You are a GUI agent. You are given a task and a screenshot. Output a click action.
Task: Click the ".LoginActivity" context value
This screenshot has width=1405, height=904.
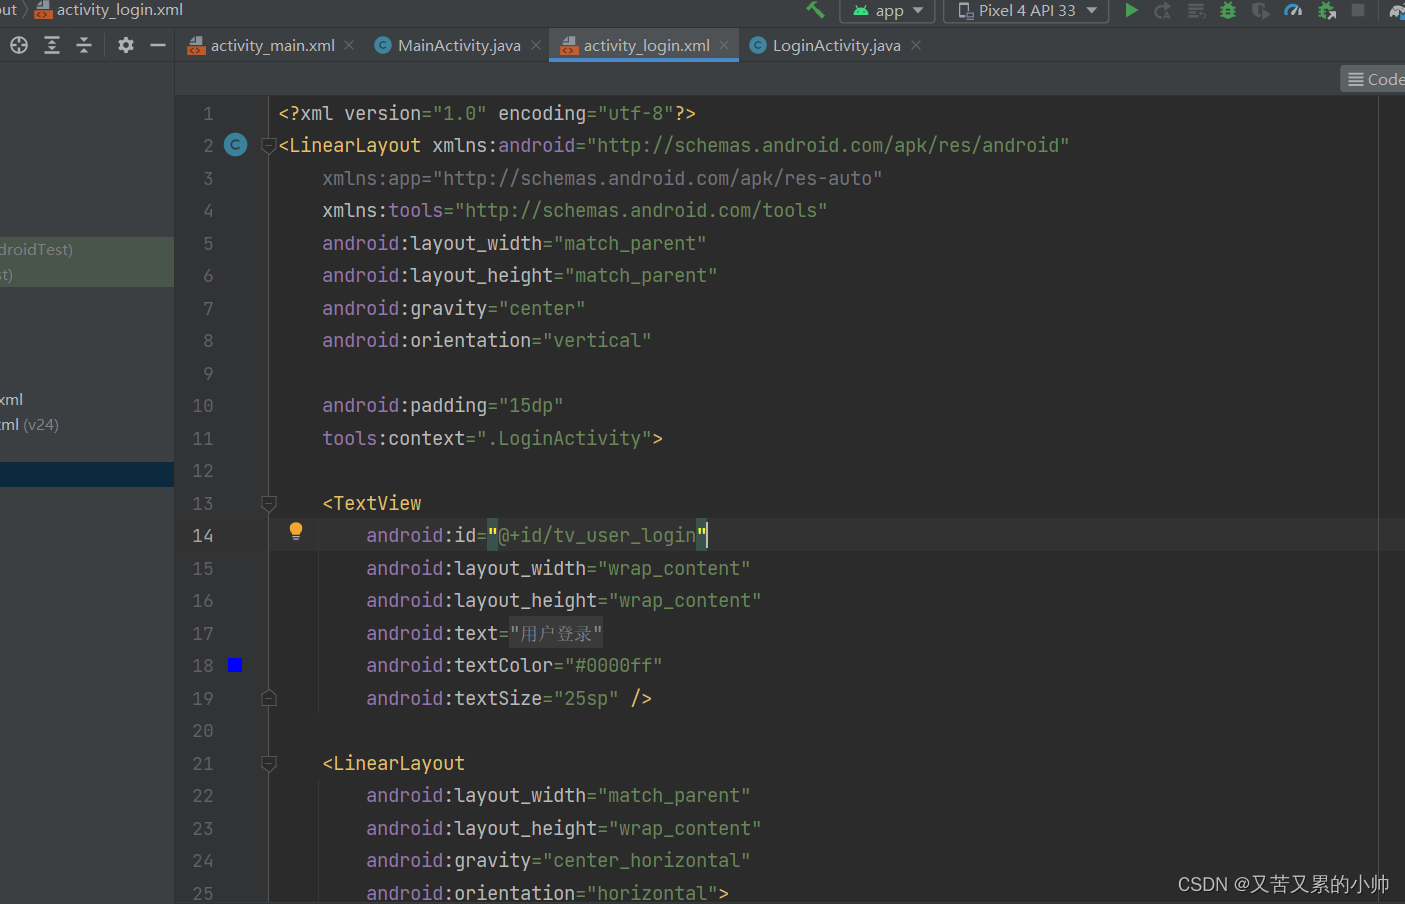(x=564, y=439)
